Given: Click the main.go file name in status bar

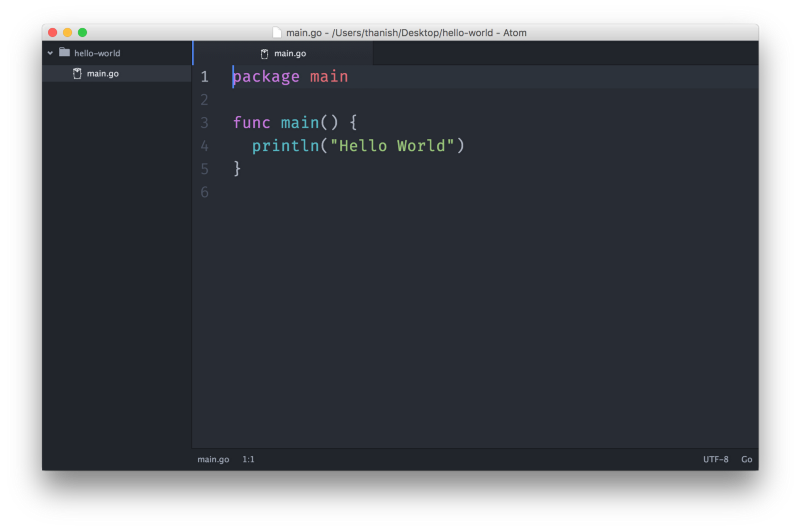Looking at the screenshot, I should pyautogui.click(x=213, y=459).
